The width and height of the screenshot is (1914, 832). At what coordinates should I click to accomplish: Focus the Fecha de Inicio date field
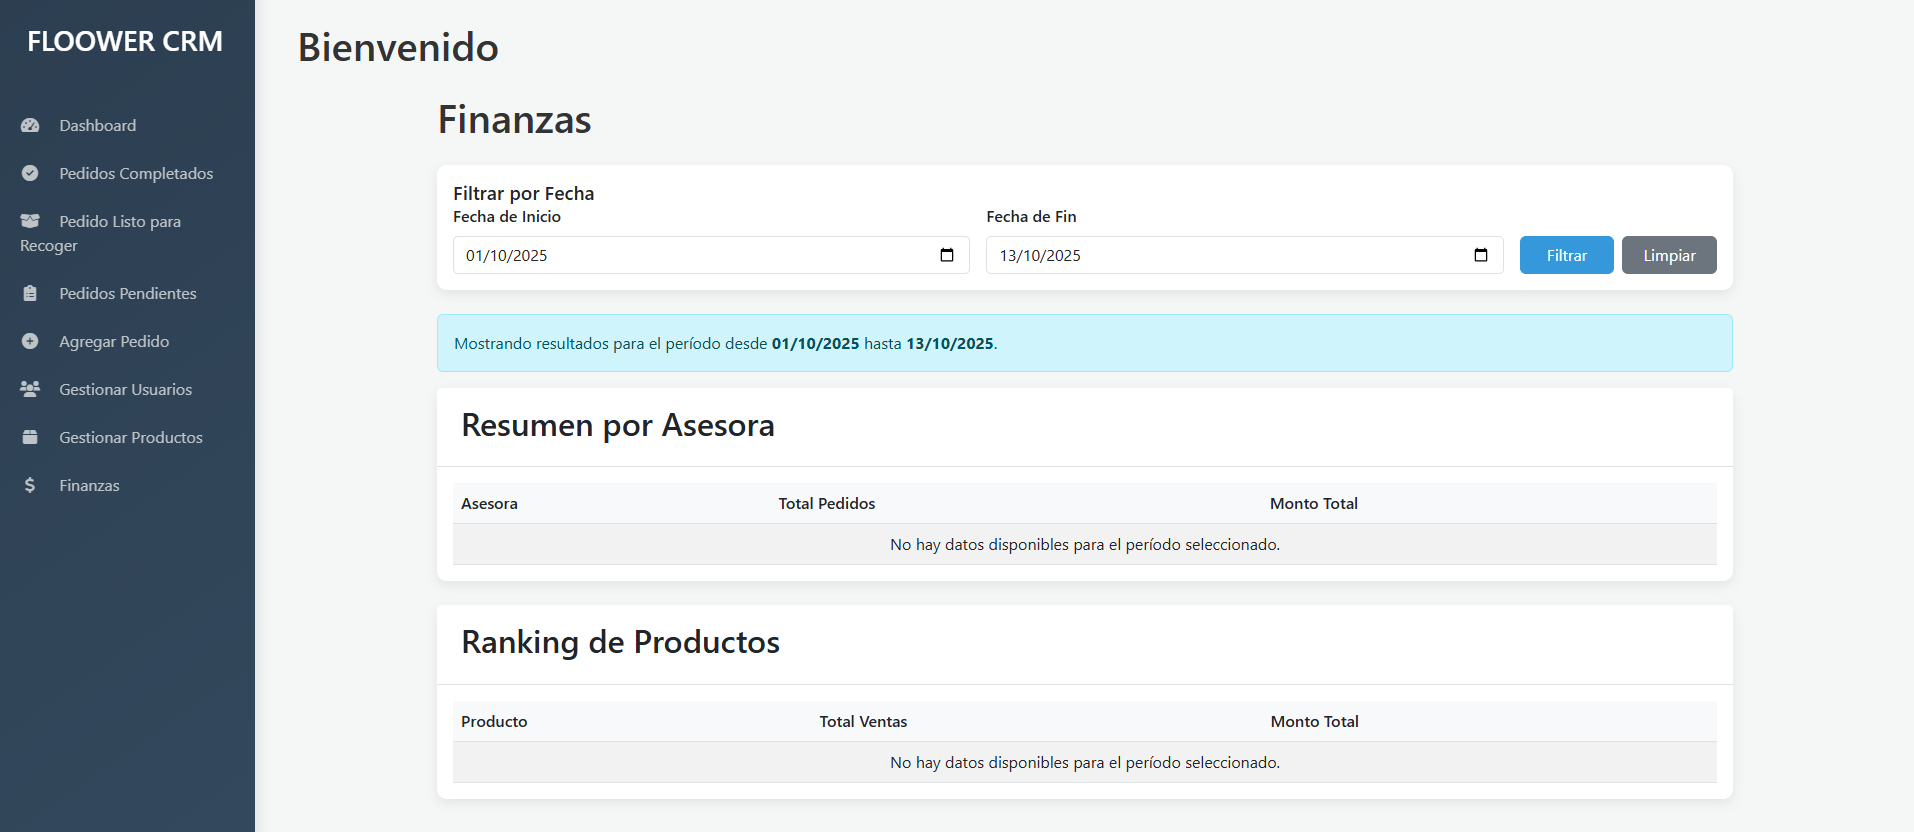(690, 255)
